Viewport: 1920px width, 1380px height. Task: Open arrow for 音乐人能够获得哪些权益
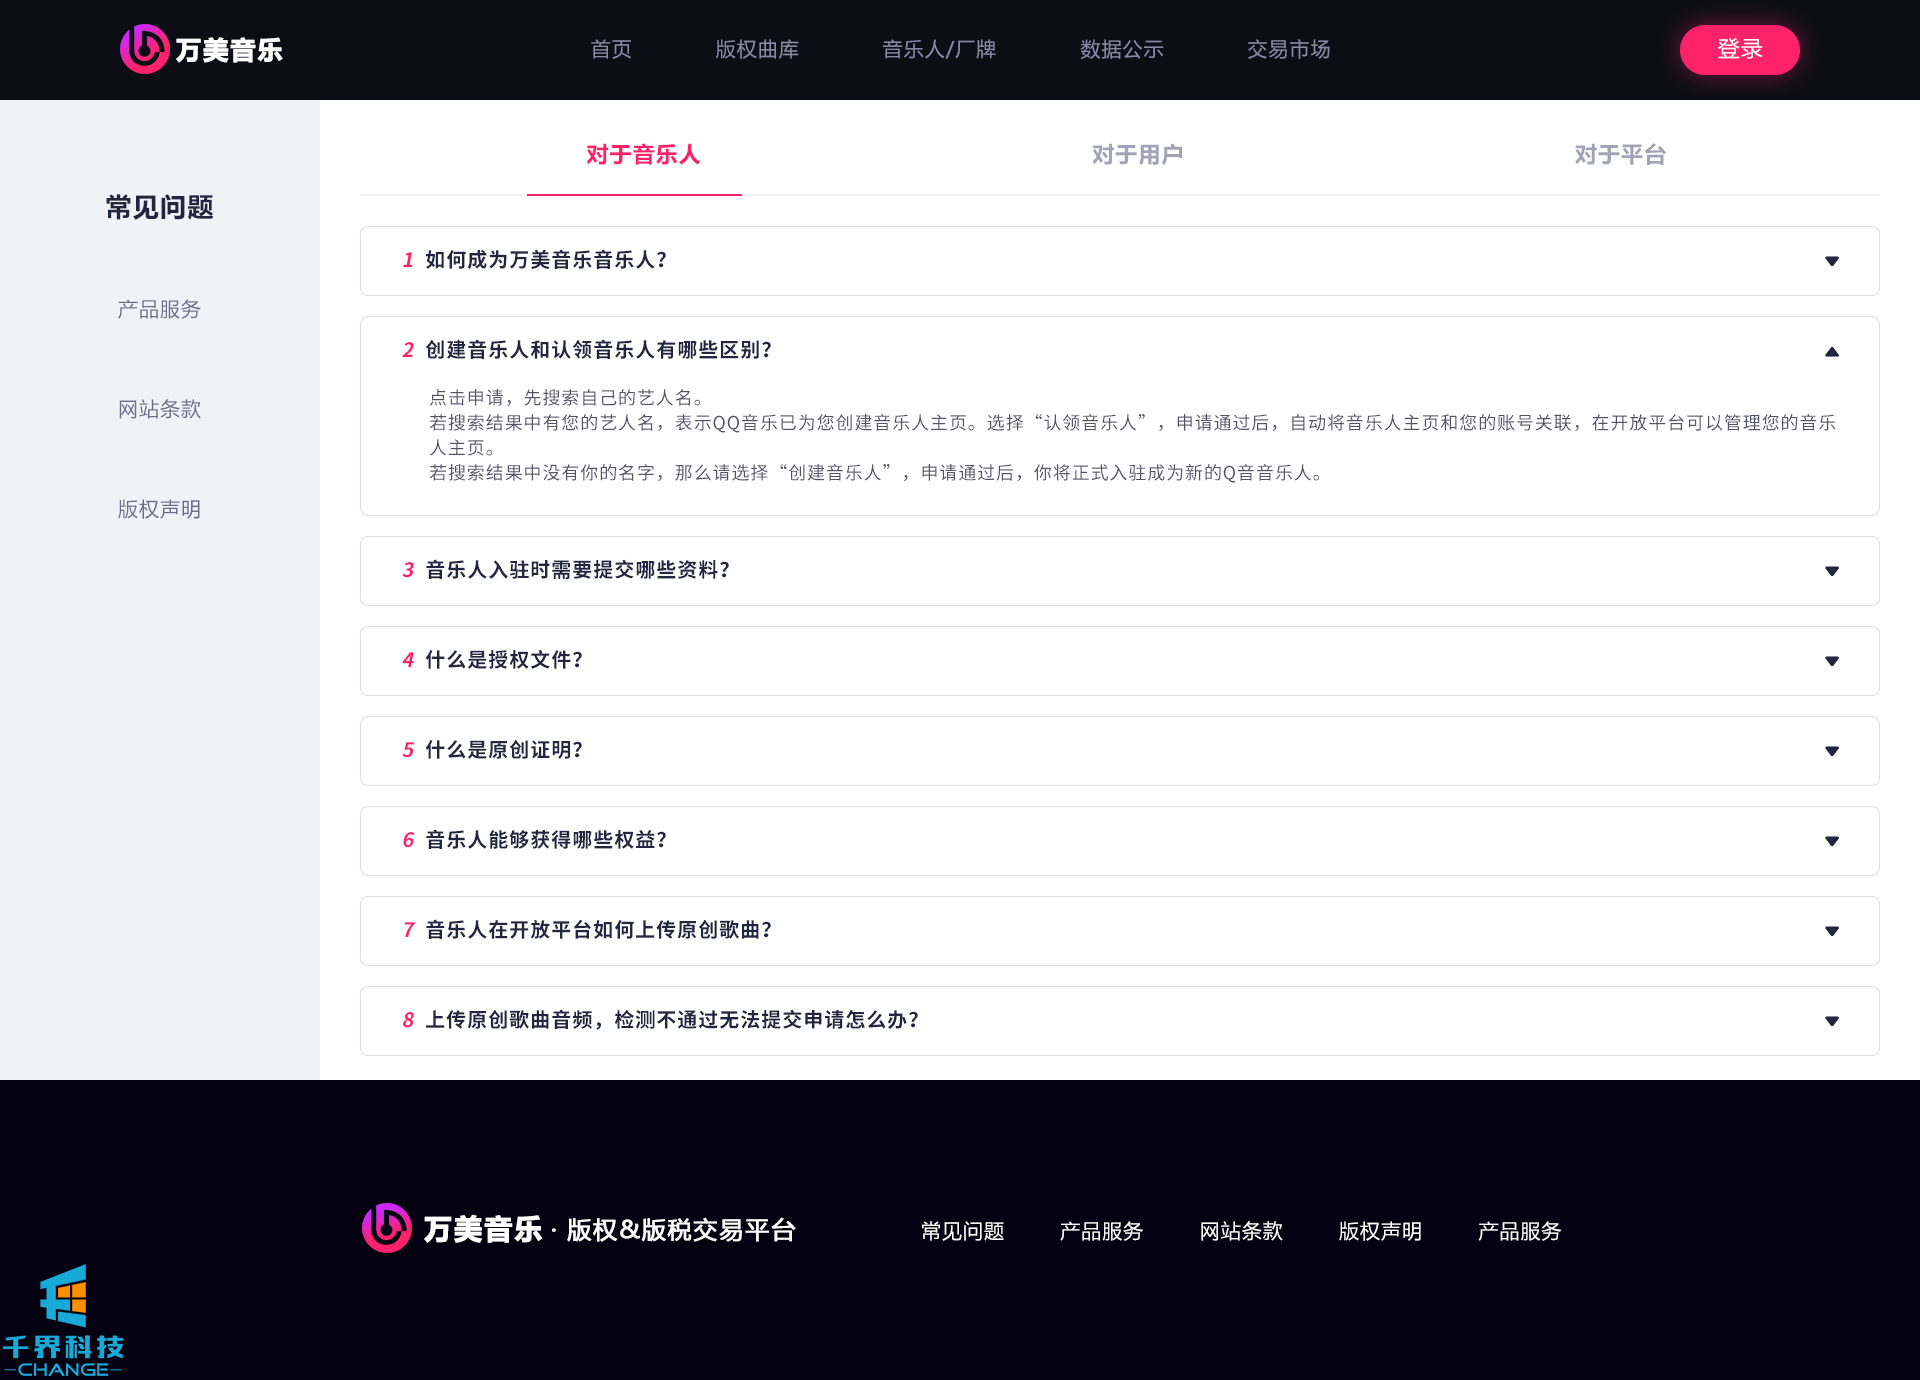coord(1831,841)
